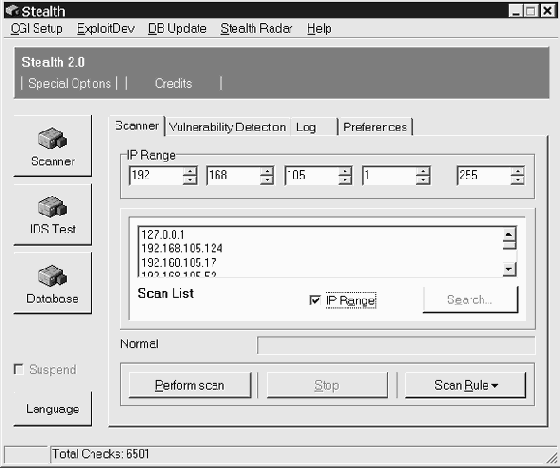Image resolution: width=560 pixels, height=468 pixels.
Task: Select 192.168.105.124 in scan list
Action: click(182, 248)
